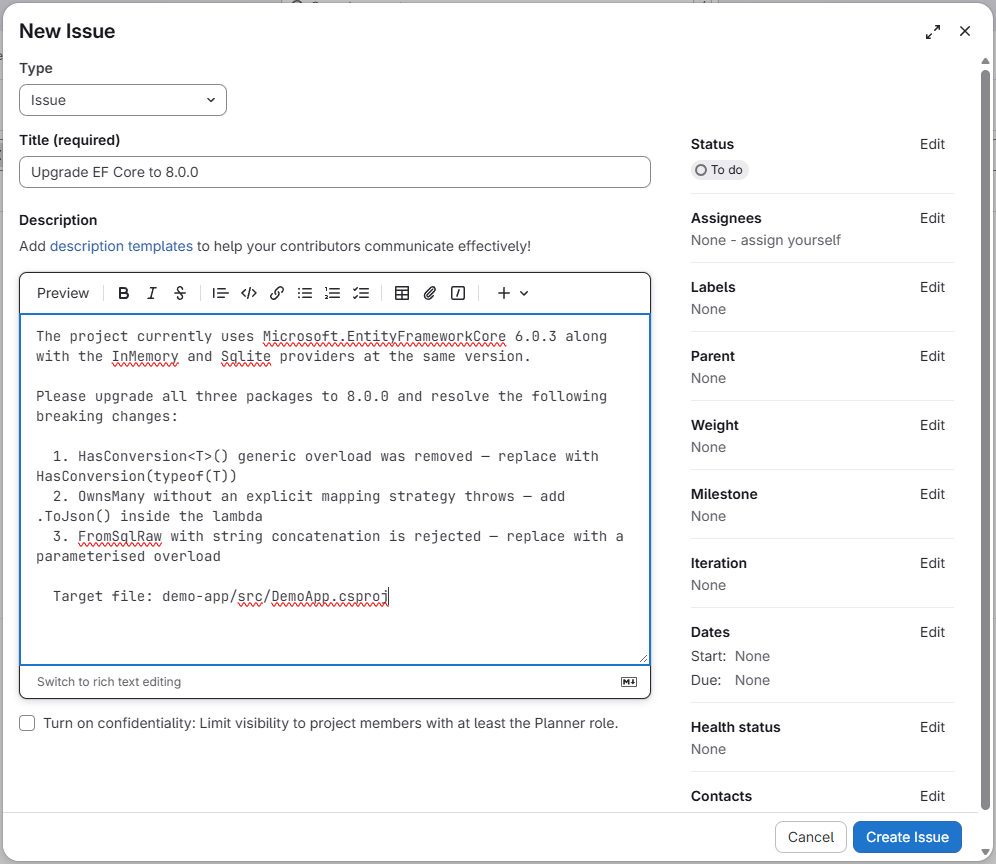The width and height of the screenshot is (996, 864).
Task: Apply italic formatting to description text
Action: [x=152, y=293]
